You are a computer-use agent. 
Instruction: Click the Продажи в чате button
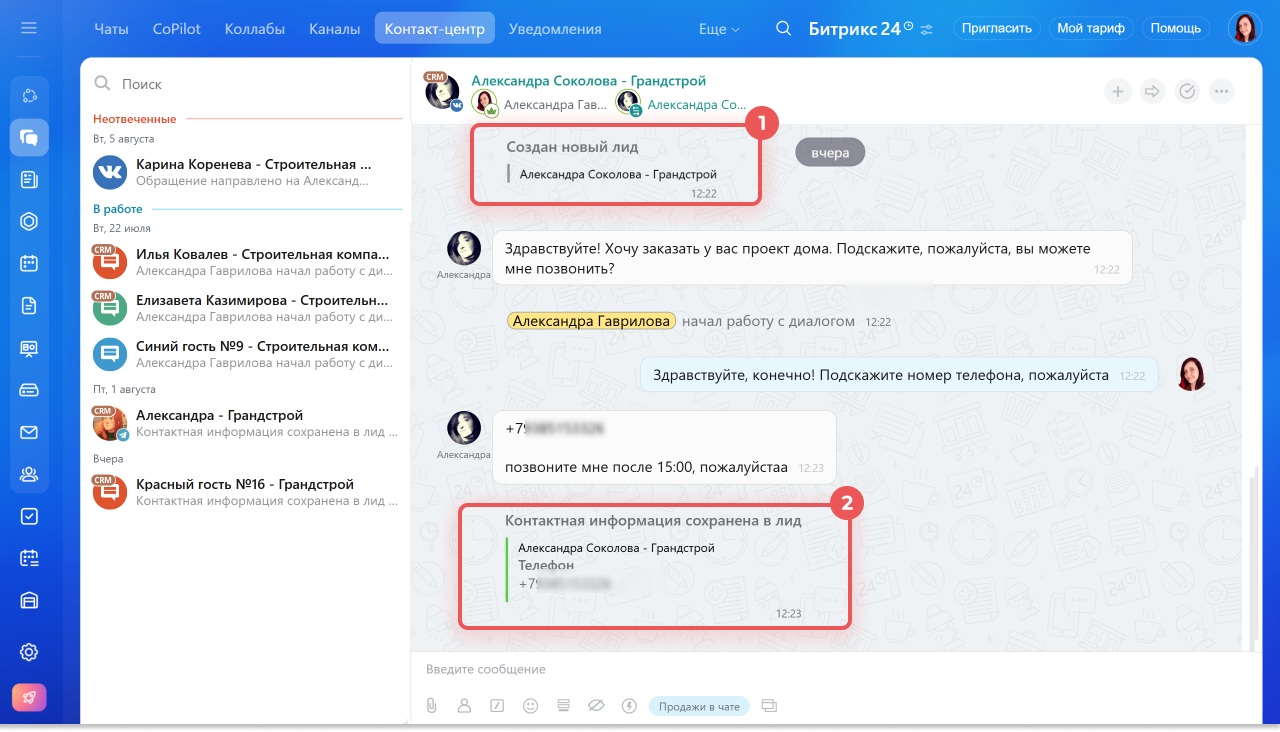point(700,706)
